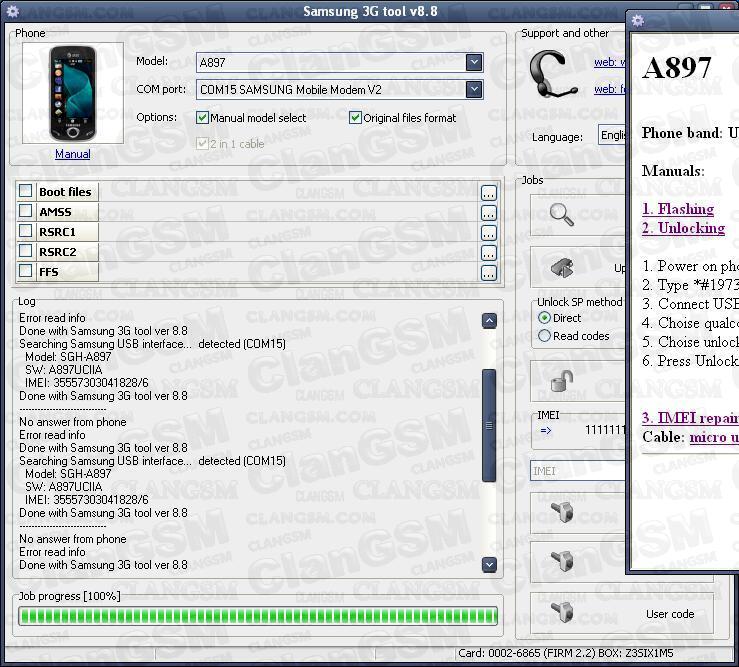Click the gear icon in the A897 manual window

coord(637,21)
